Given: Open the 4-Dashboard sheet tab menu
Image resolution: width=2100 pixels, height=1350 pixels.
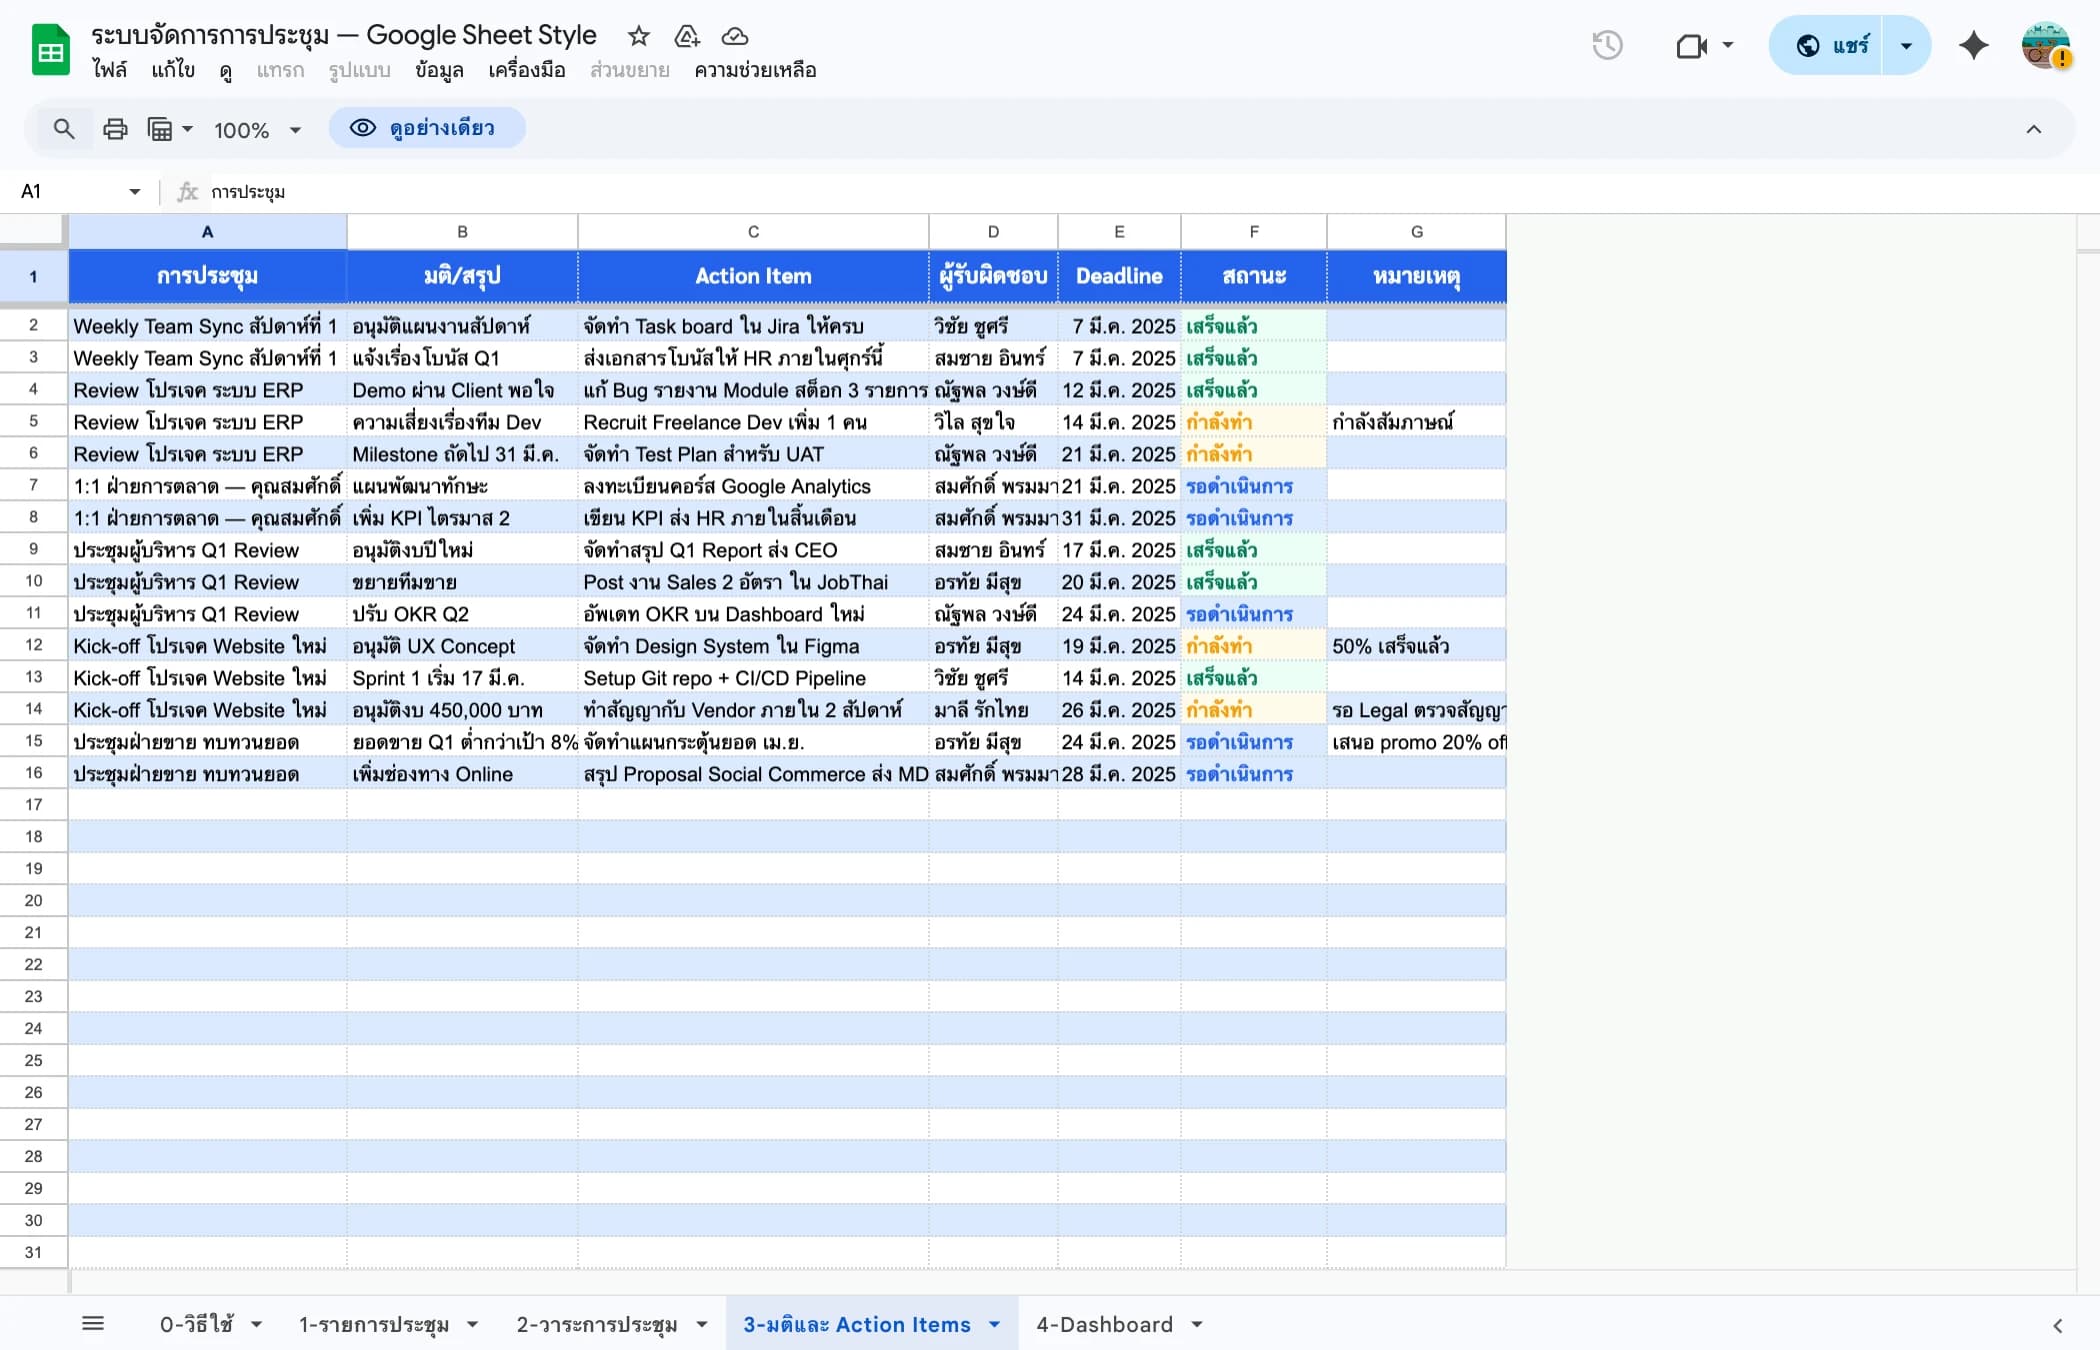Looking at the screenshot, I should pos(1197,1324).
